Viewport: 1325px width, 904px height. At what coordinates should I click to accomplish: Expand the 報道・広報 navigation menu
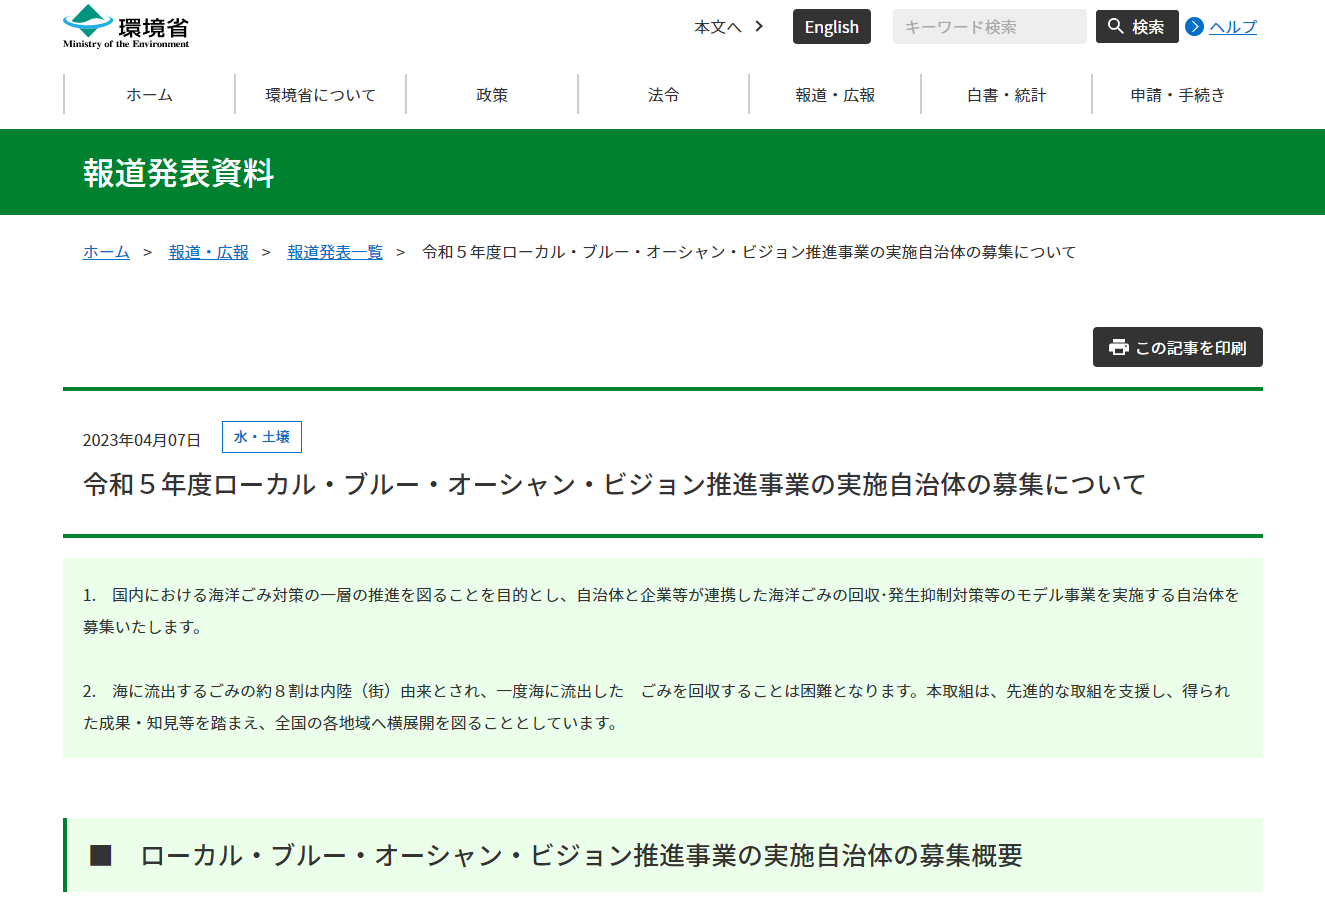835,95
